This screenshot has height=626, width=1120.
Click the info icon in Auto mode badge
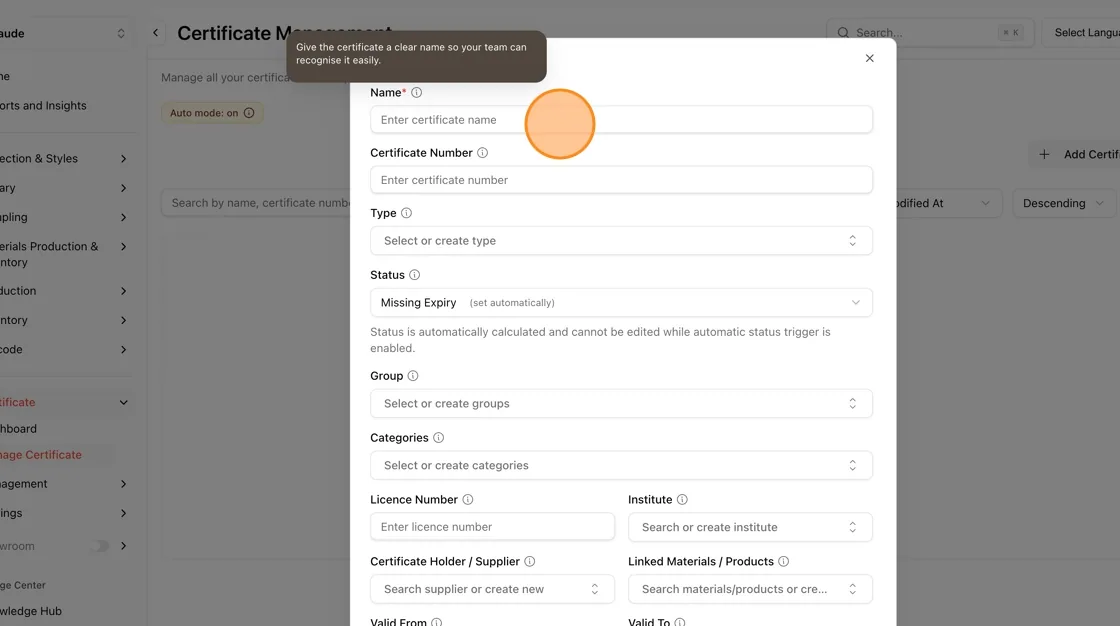click(x=249, y=113)
